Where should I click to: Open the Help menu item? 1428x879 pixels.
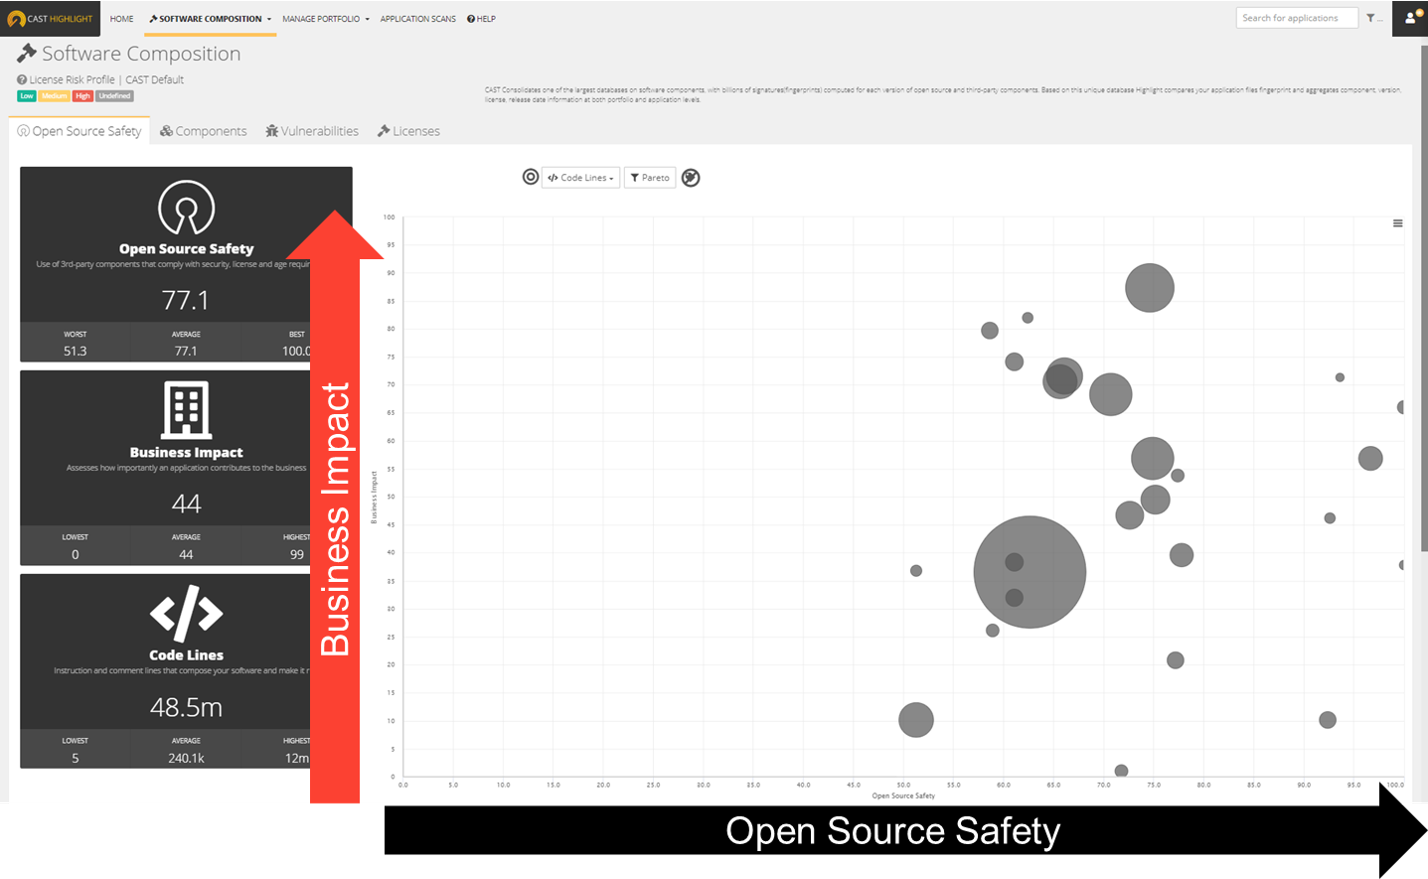tap(482, 19)
